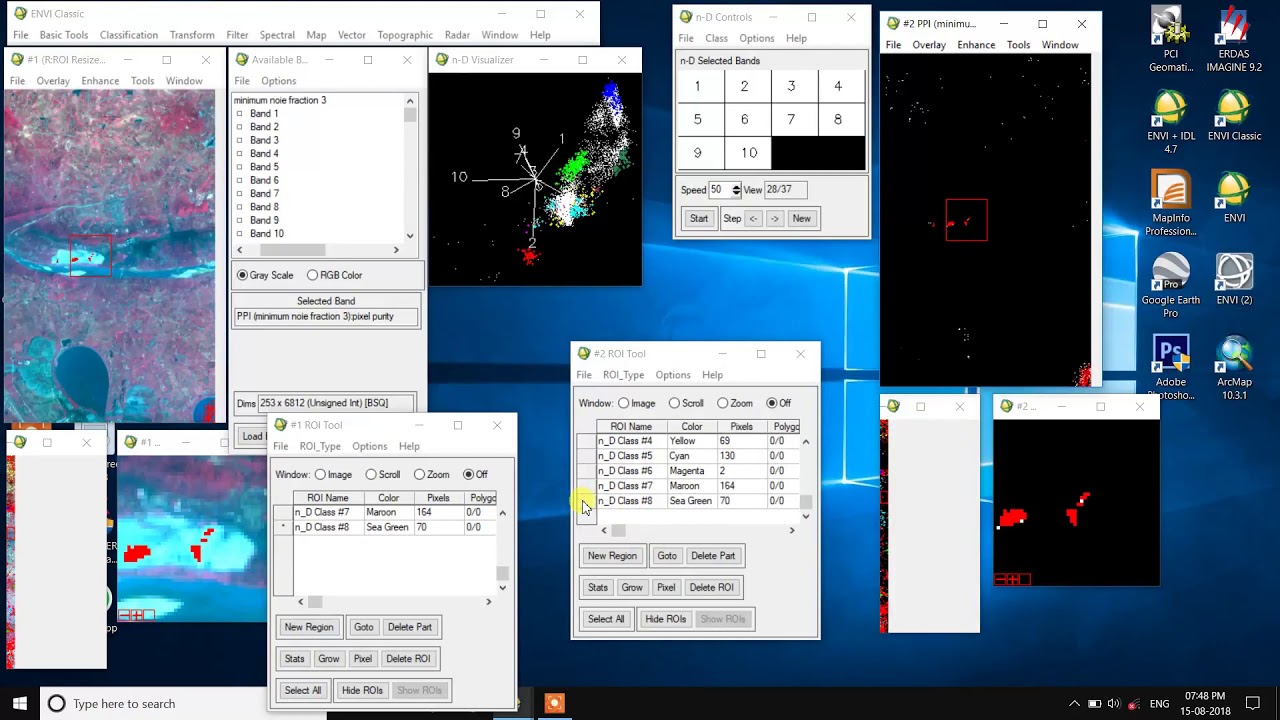Select n_D Class #5 Cyan row
The width and height of the screenshot is (1280, 720).
click(x=700, y=456)
